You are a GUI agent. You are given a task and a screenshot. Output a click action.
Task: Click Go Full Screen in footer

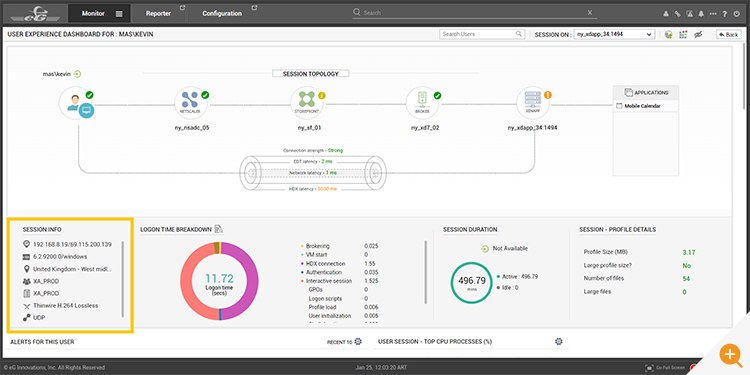pyautogui.click(x=665, y=368)
